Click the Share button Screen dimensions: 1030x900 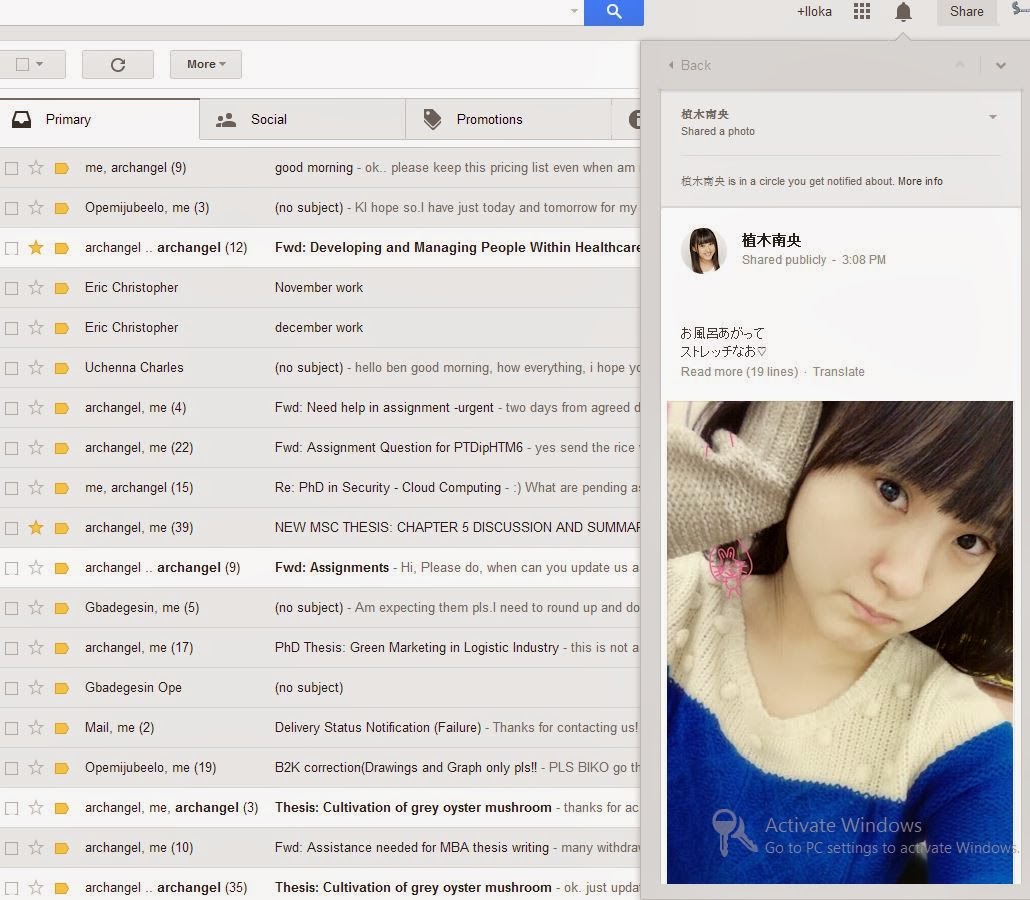tap(966, 12)
